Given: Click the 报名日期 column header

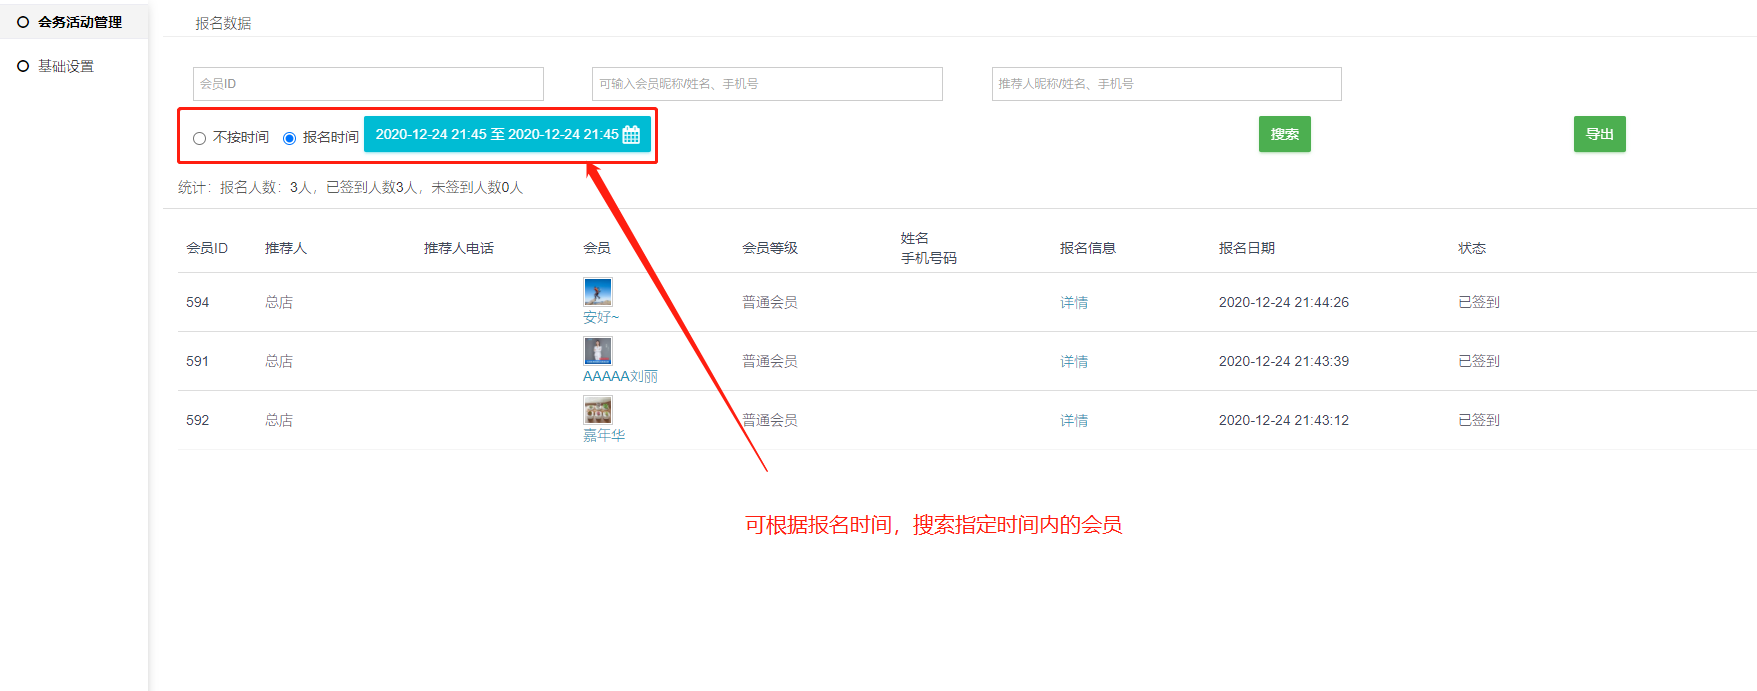Looking at the screenshot, I should click(x=1247, y=248).
